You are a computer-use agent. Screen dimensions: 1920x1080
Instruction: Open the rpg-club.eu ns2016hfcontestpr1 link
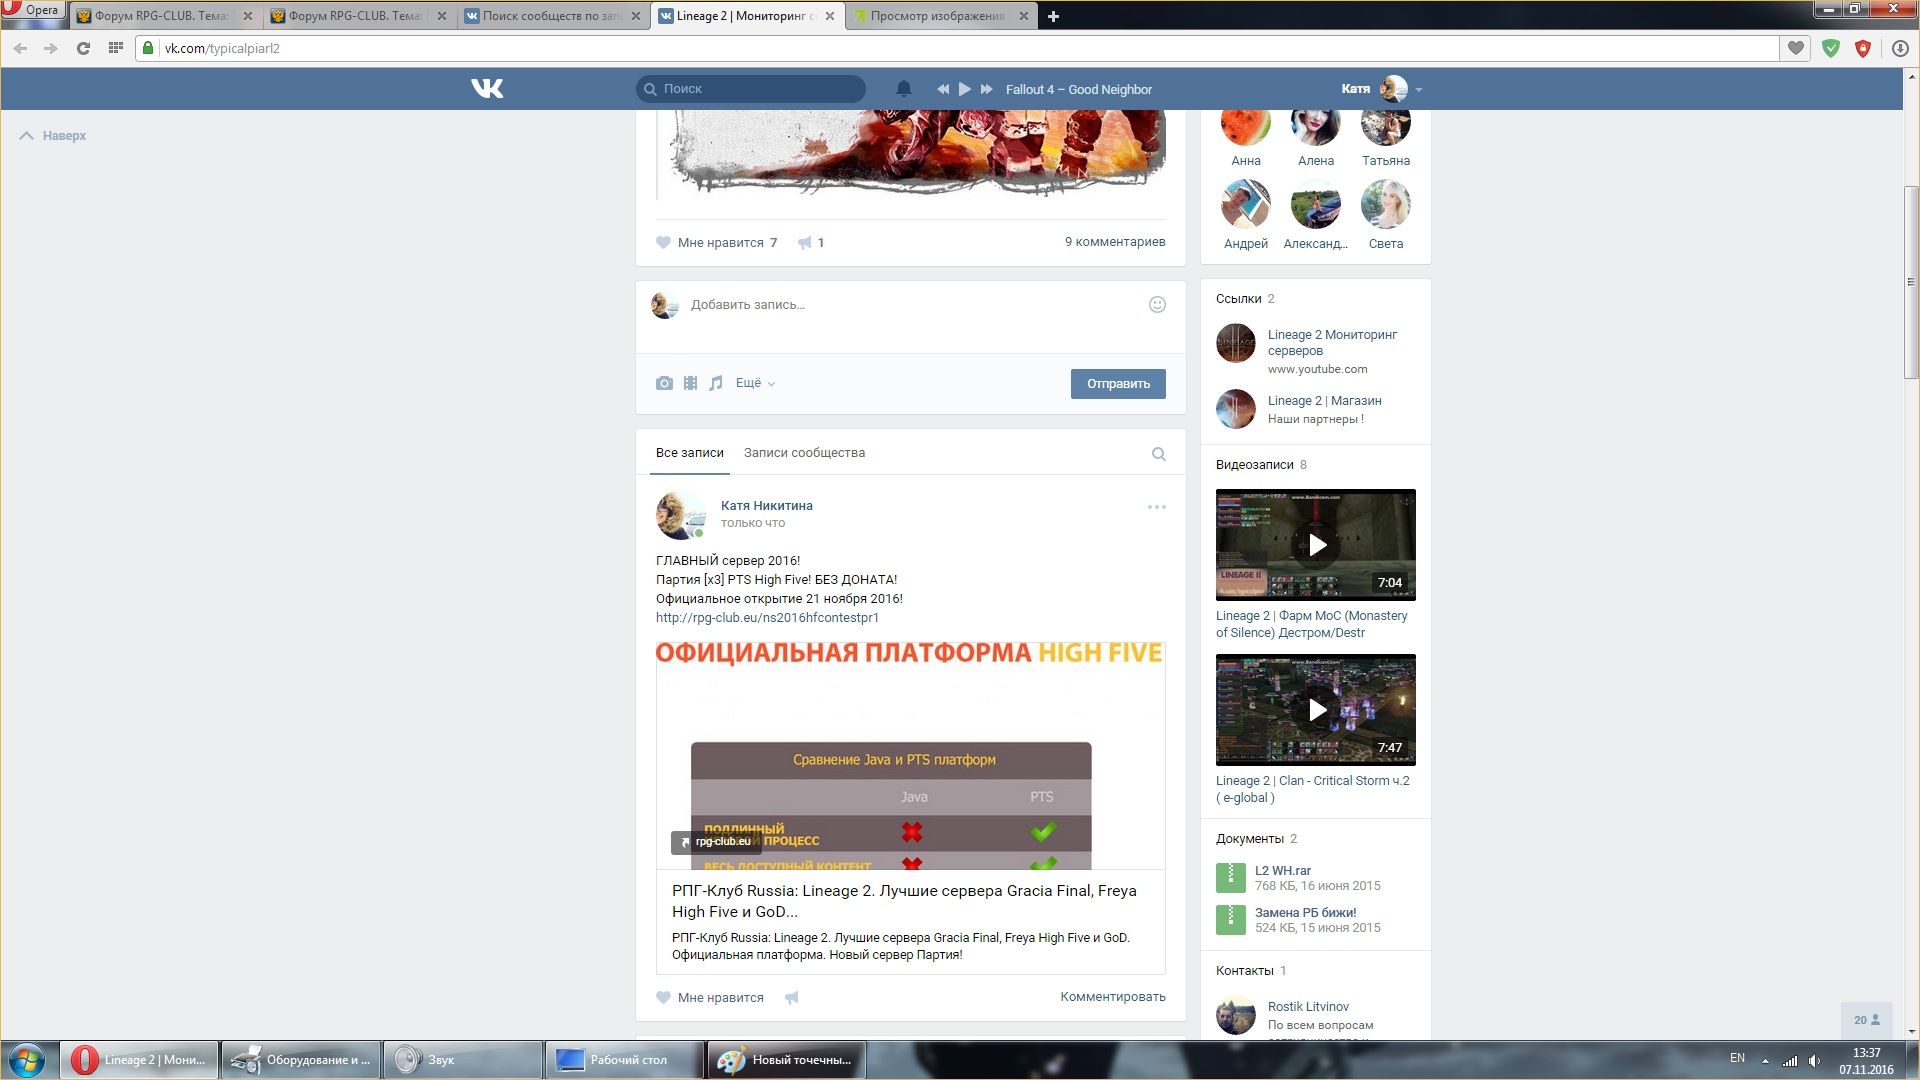(767, 618)
